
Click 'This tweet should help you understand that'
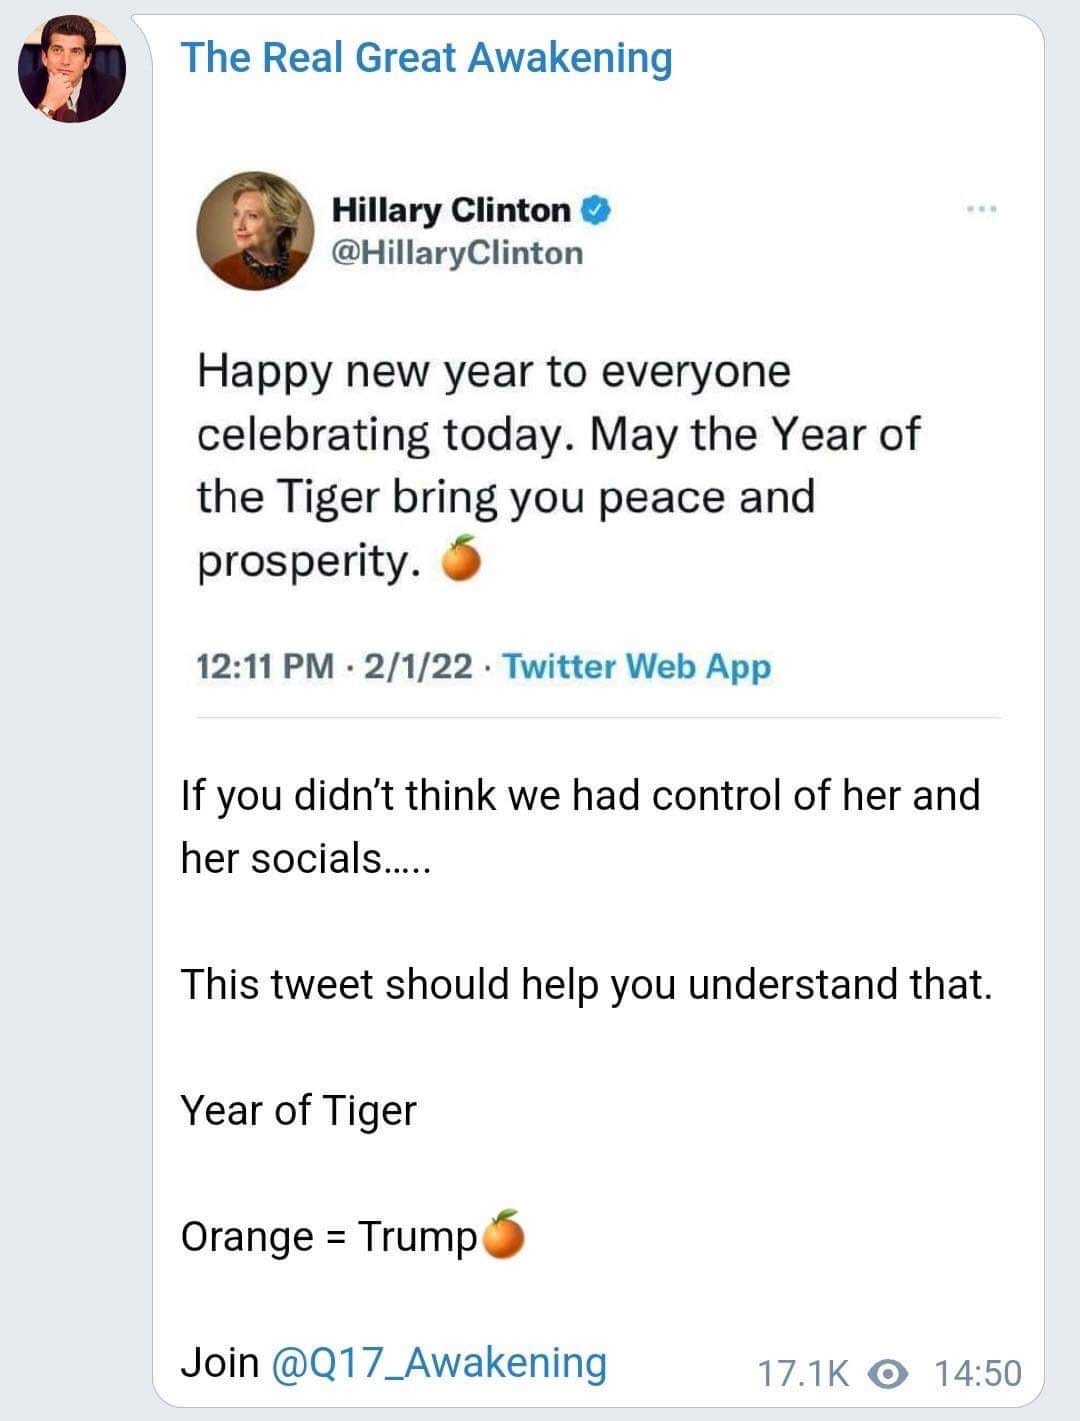pos(586,984)
